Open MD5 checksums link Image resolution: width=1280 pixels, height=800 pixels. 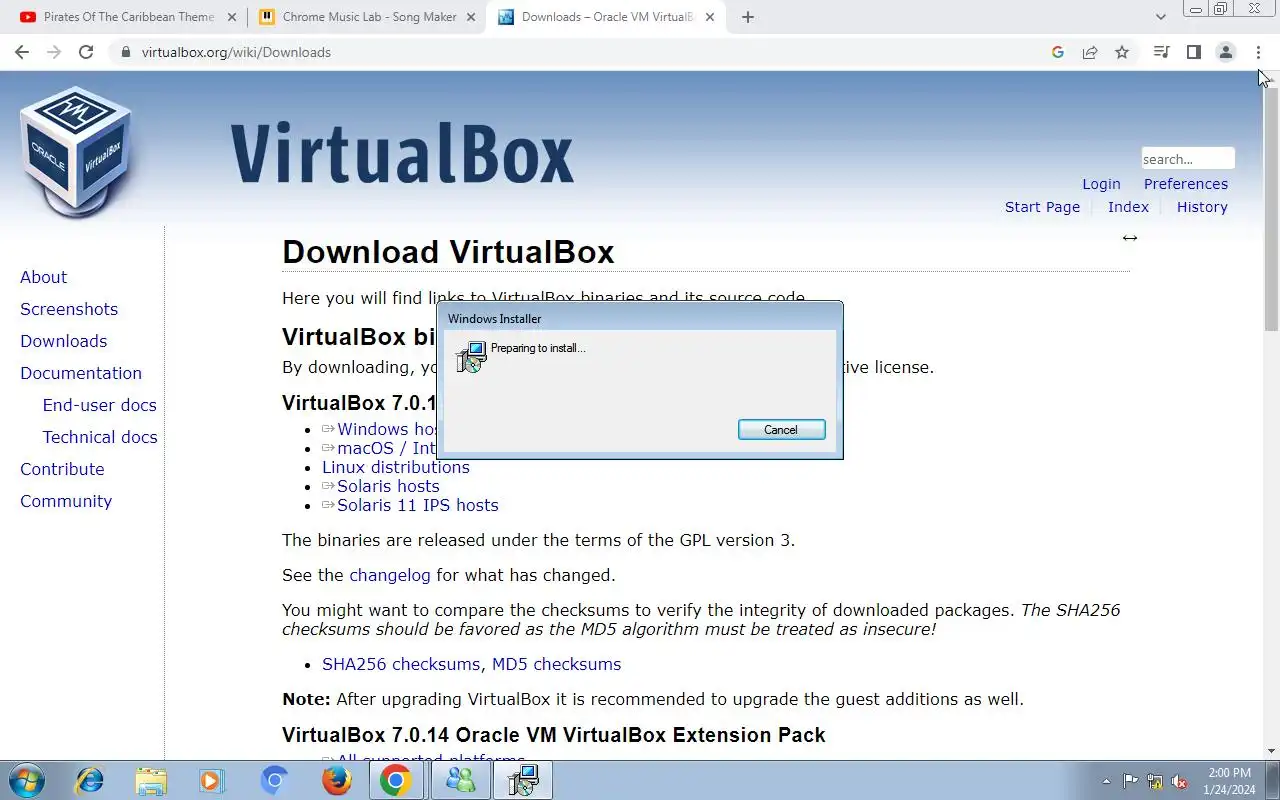click(x=556, y=664)
